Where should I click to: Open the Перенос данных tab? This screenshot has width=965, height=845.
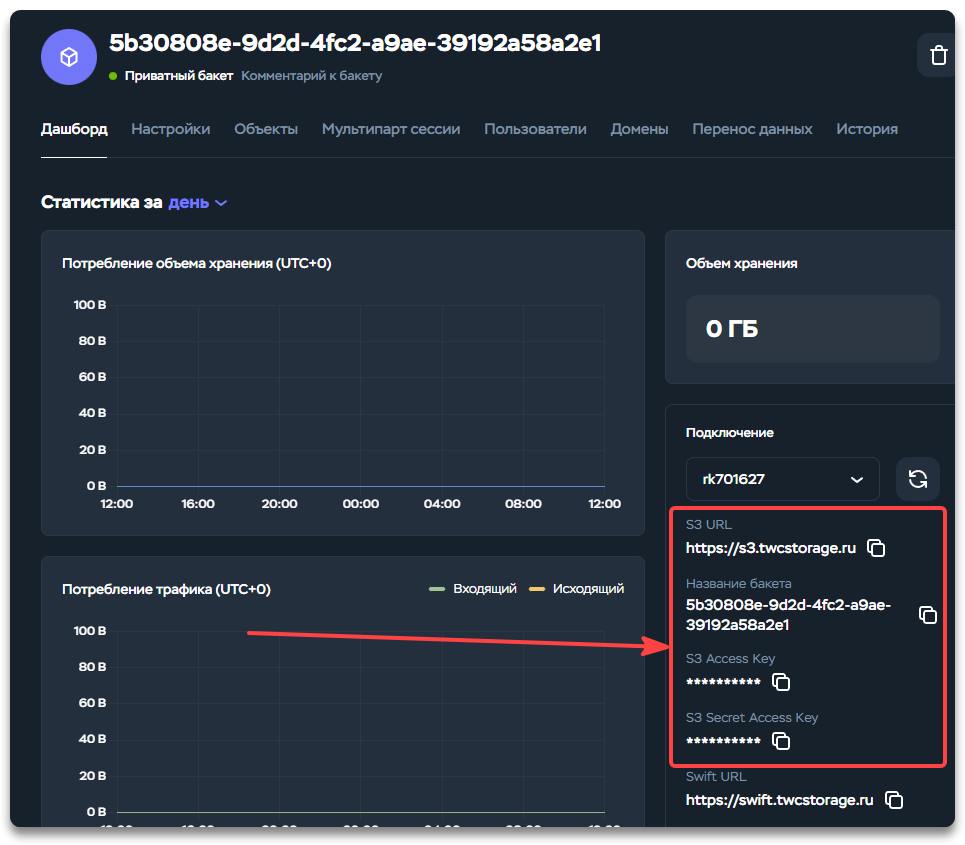(752, 129)
